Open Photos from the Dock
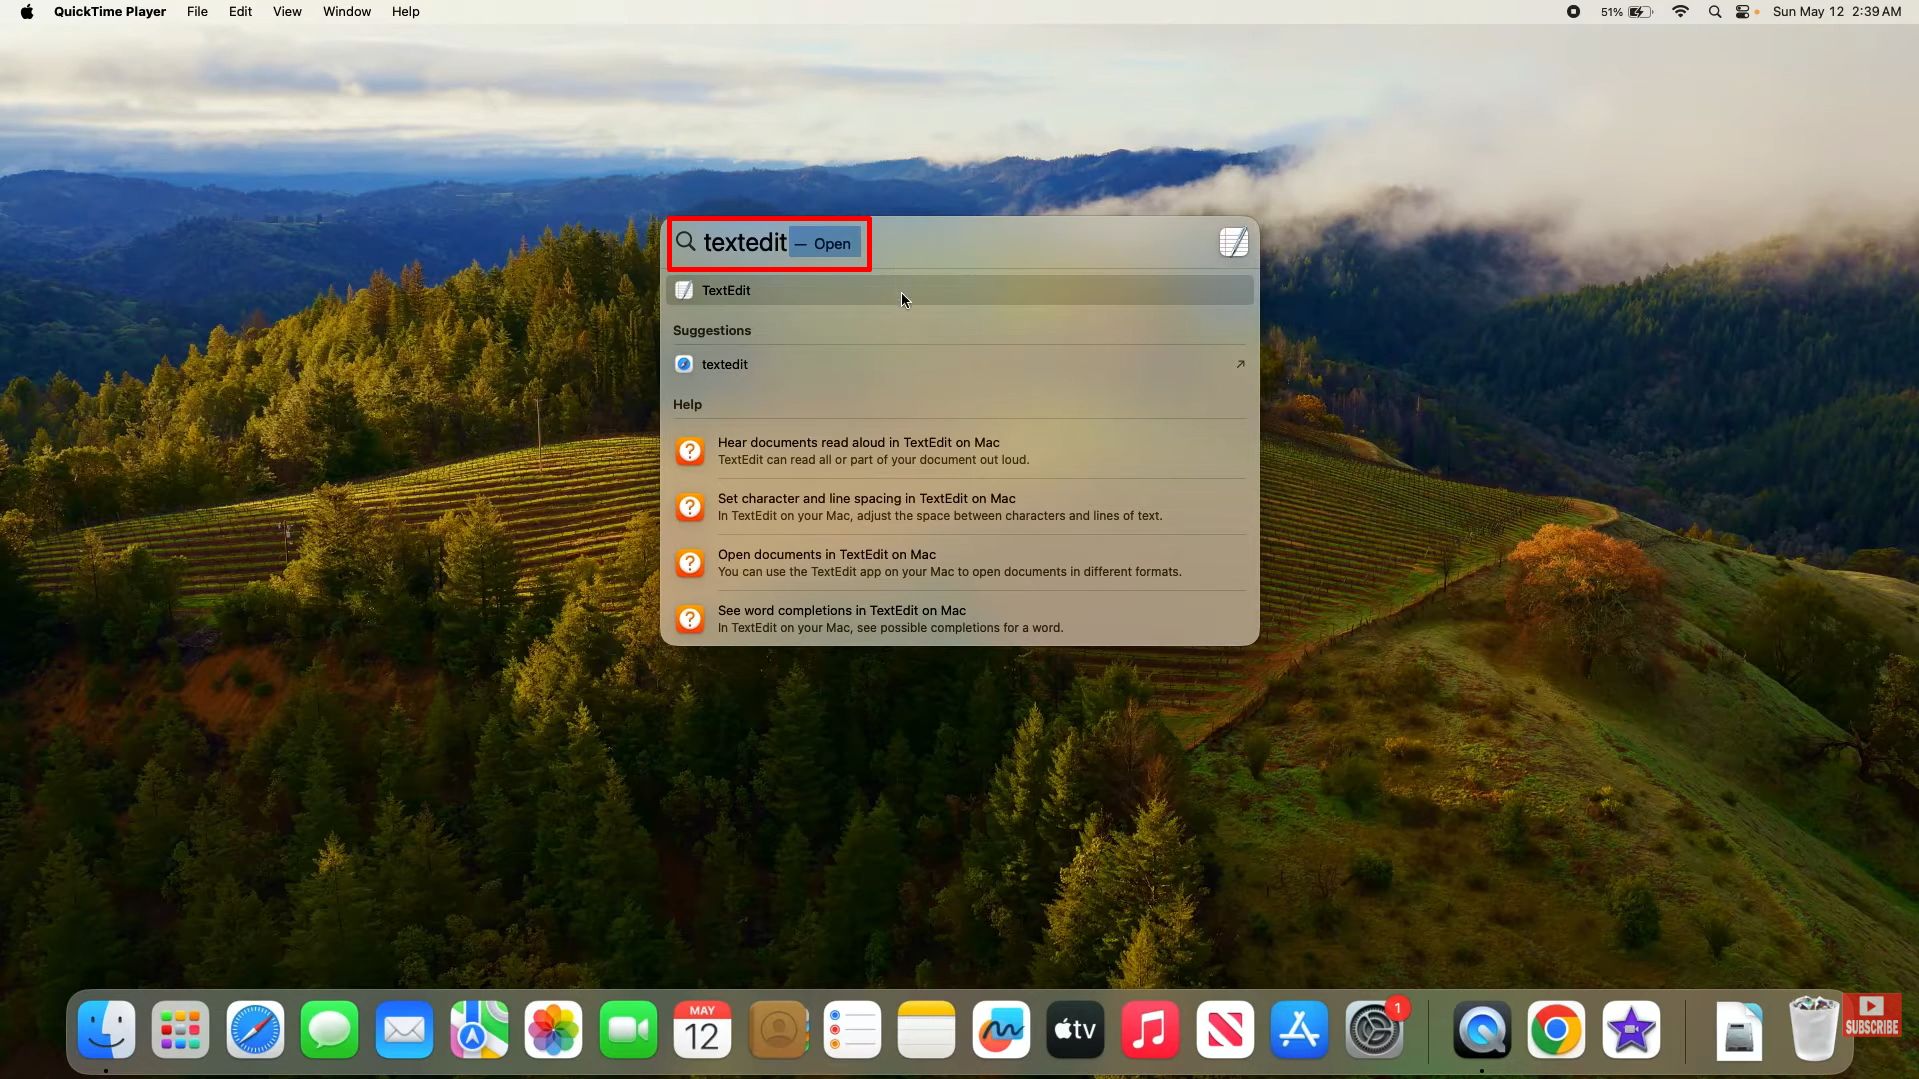 coord(553,1030)
